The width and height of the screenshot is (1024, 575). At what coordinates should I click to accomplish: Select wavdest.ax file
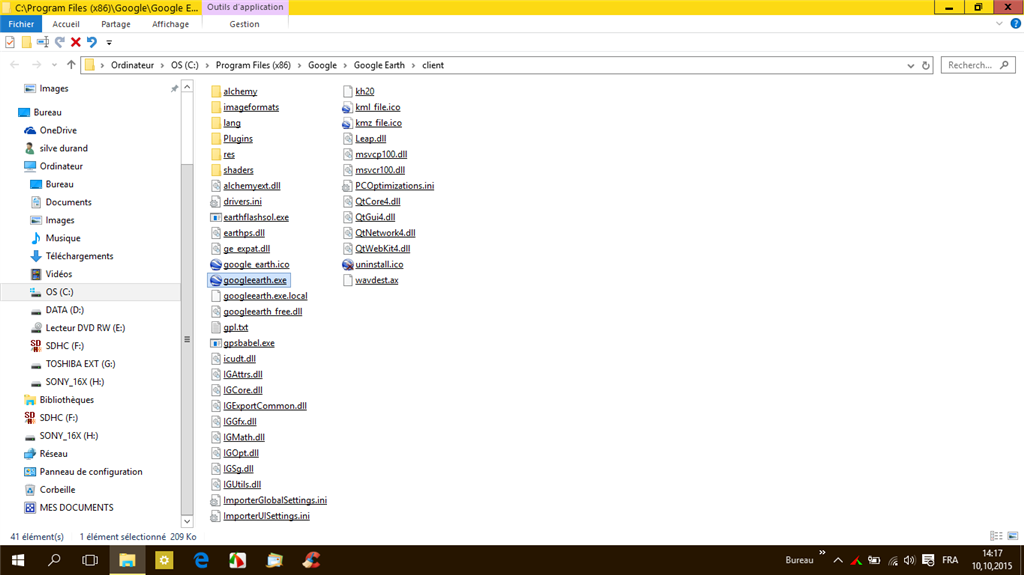(370, 280)
